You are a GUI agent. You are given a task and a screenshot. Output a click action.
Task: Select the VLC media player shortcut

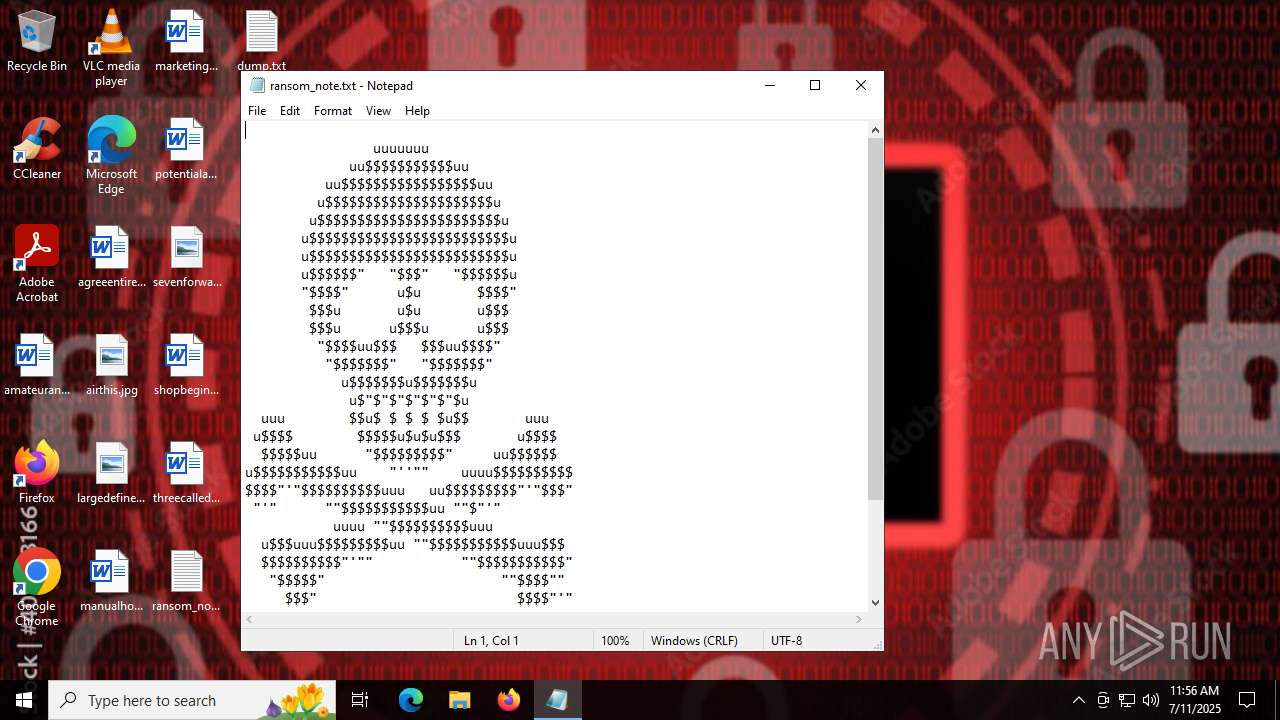[111, 48]
